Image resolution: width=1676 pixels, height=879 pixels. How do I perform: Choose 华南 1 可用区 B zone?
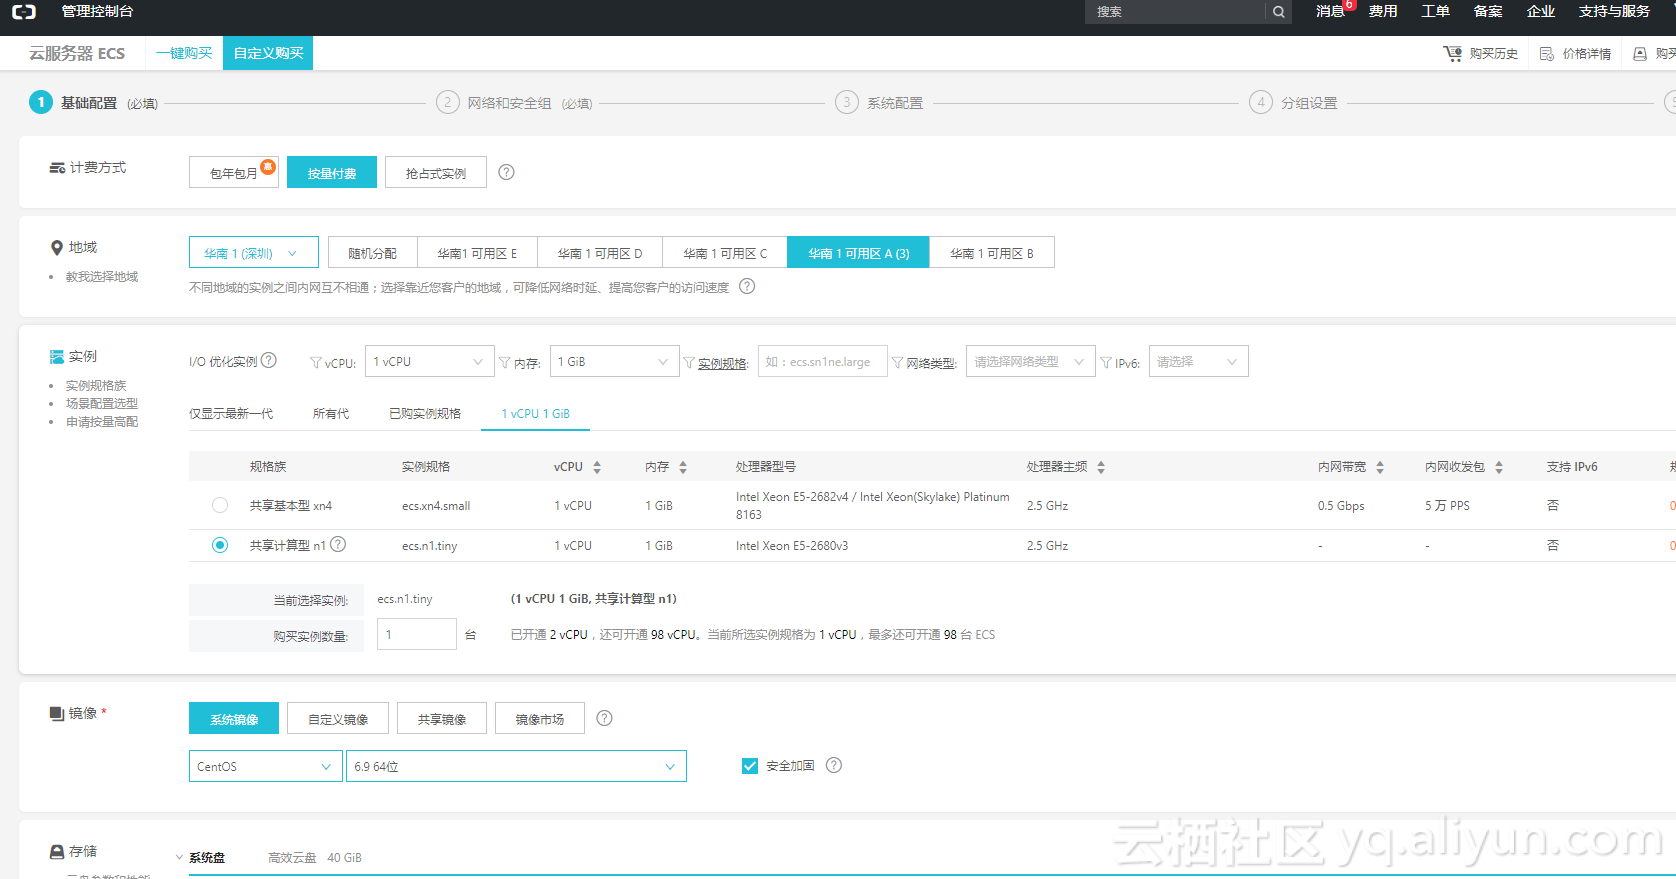click(992, 253)
